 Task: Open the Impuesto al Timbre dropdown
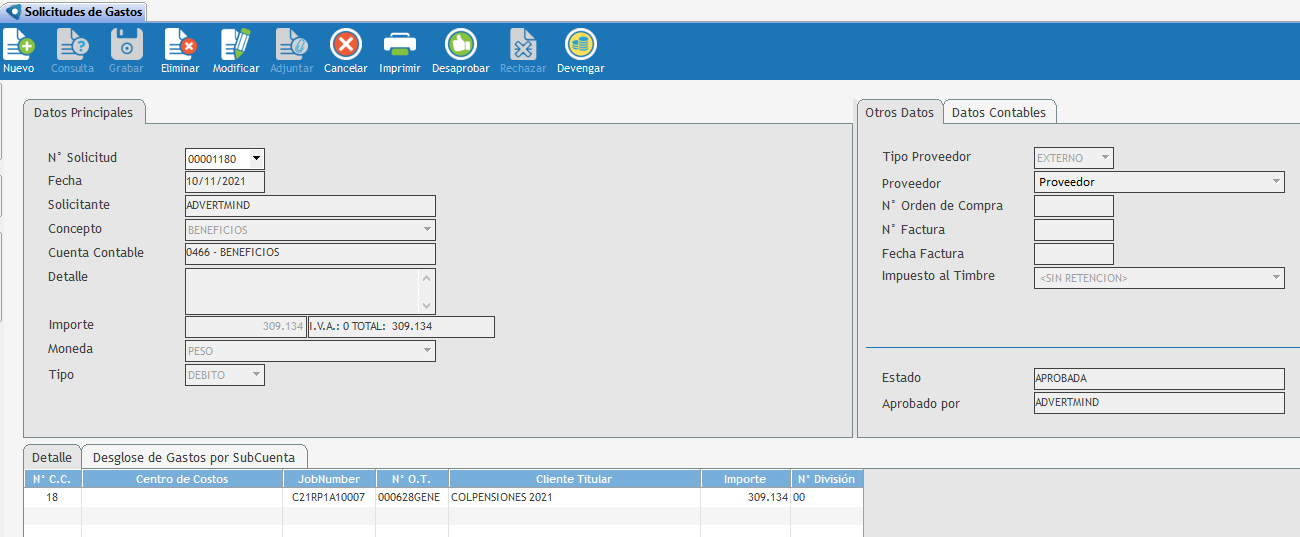point(1276,278)
